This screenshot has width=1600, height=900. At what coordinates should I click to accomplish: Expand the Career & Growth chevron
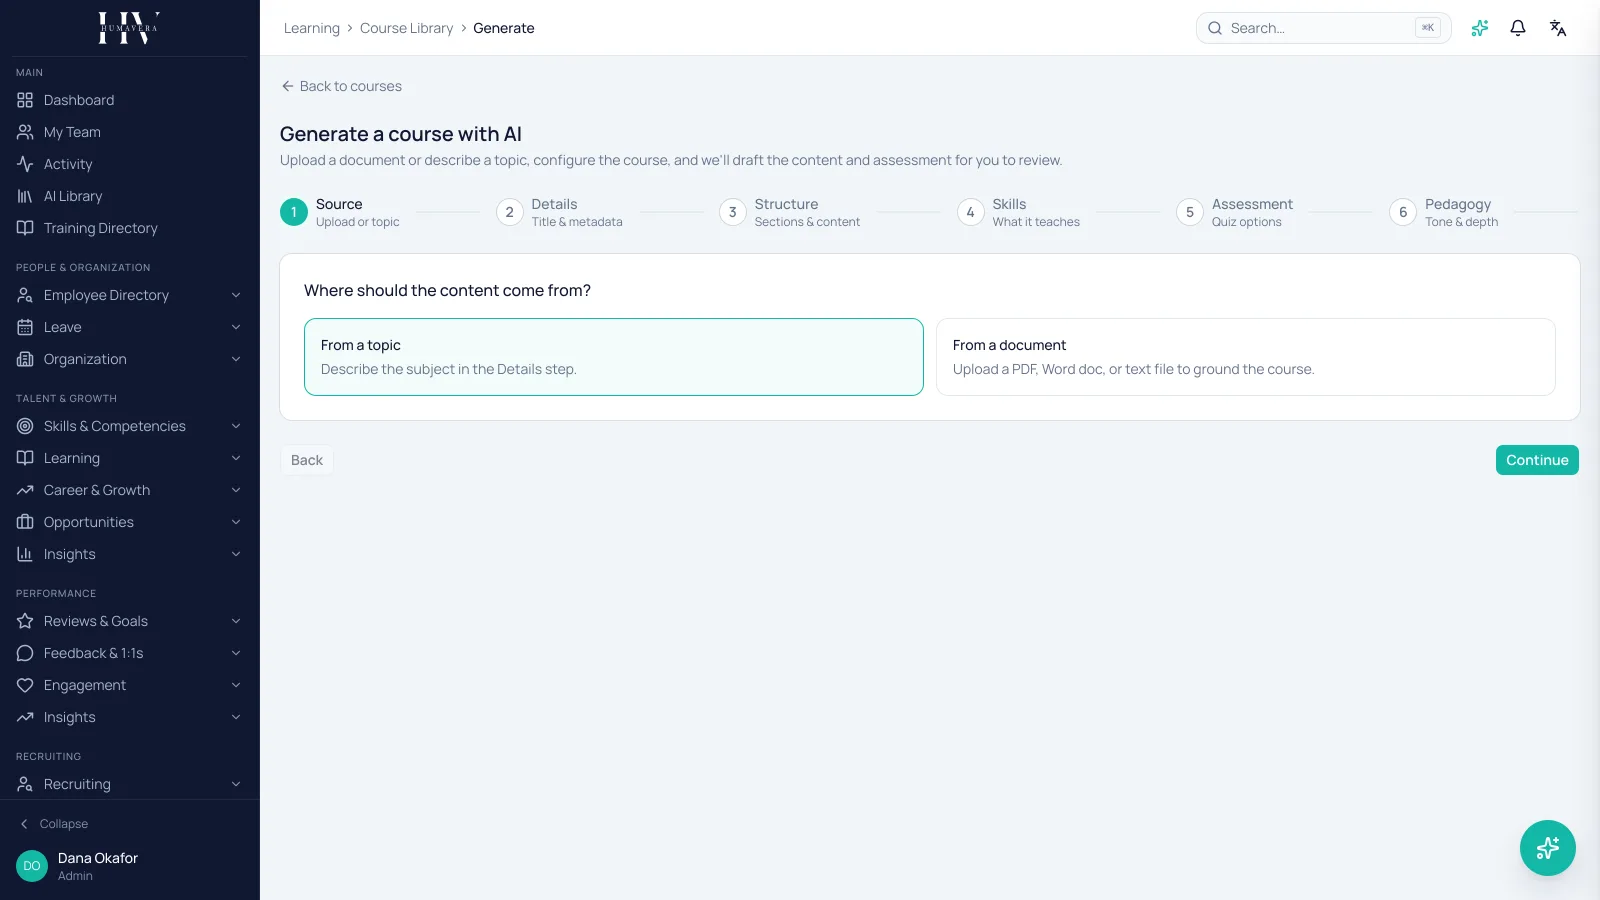pyautogui.click(x=236, y=490)
